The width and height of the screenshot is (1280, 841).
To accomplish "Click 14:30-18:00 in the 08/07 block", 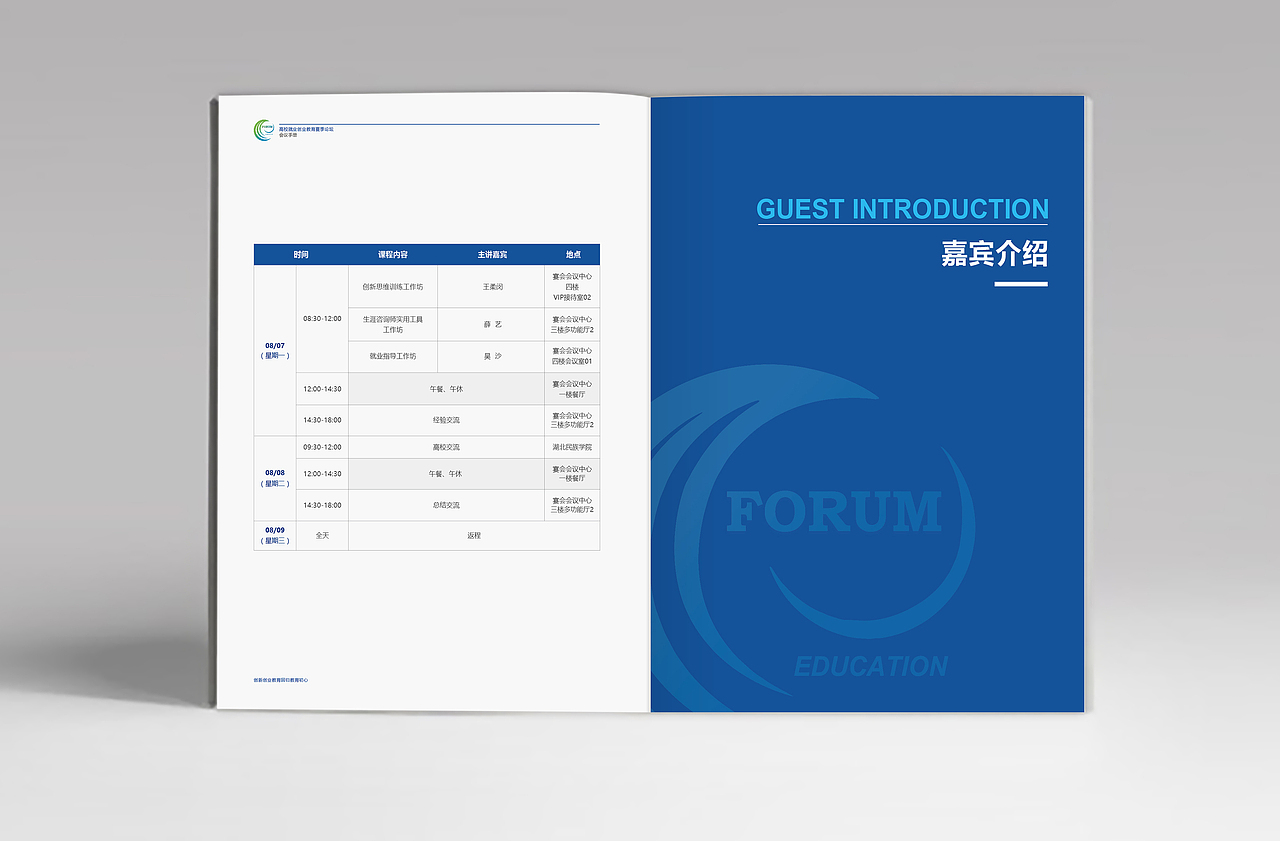I will [322, 420].
